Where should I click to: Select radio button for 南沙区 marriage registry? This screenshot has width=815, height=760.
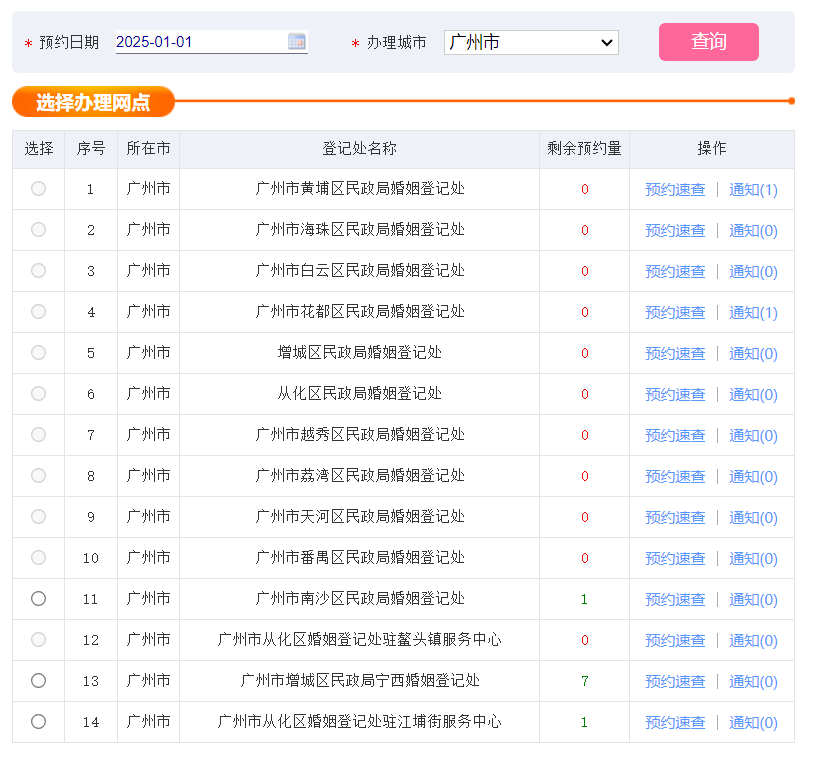click(38, 598)
